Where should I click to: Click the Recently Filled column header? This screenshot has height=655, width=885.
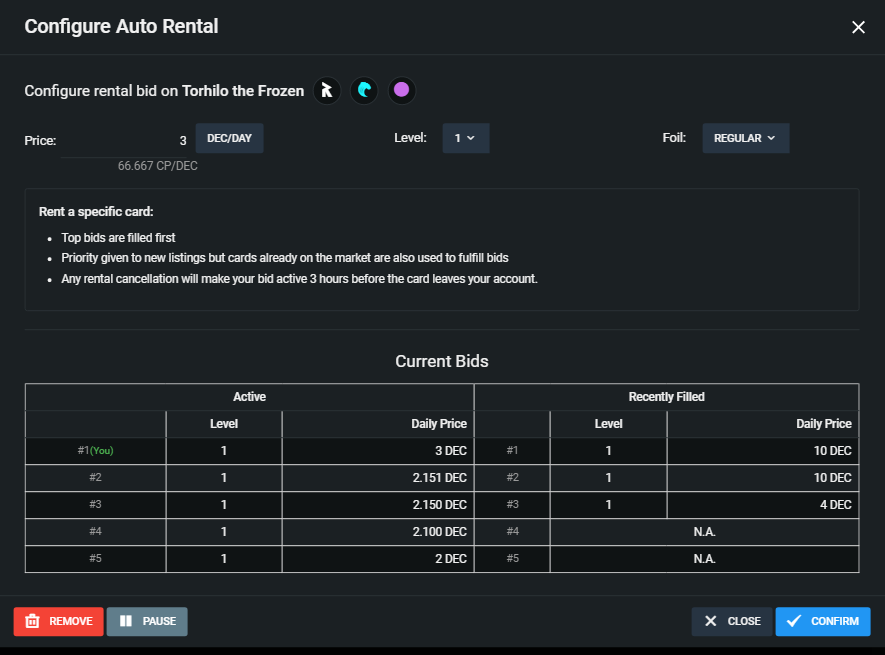tap(667, 397)
